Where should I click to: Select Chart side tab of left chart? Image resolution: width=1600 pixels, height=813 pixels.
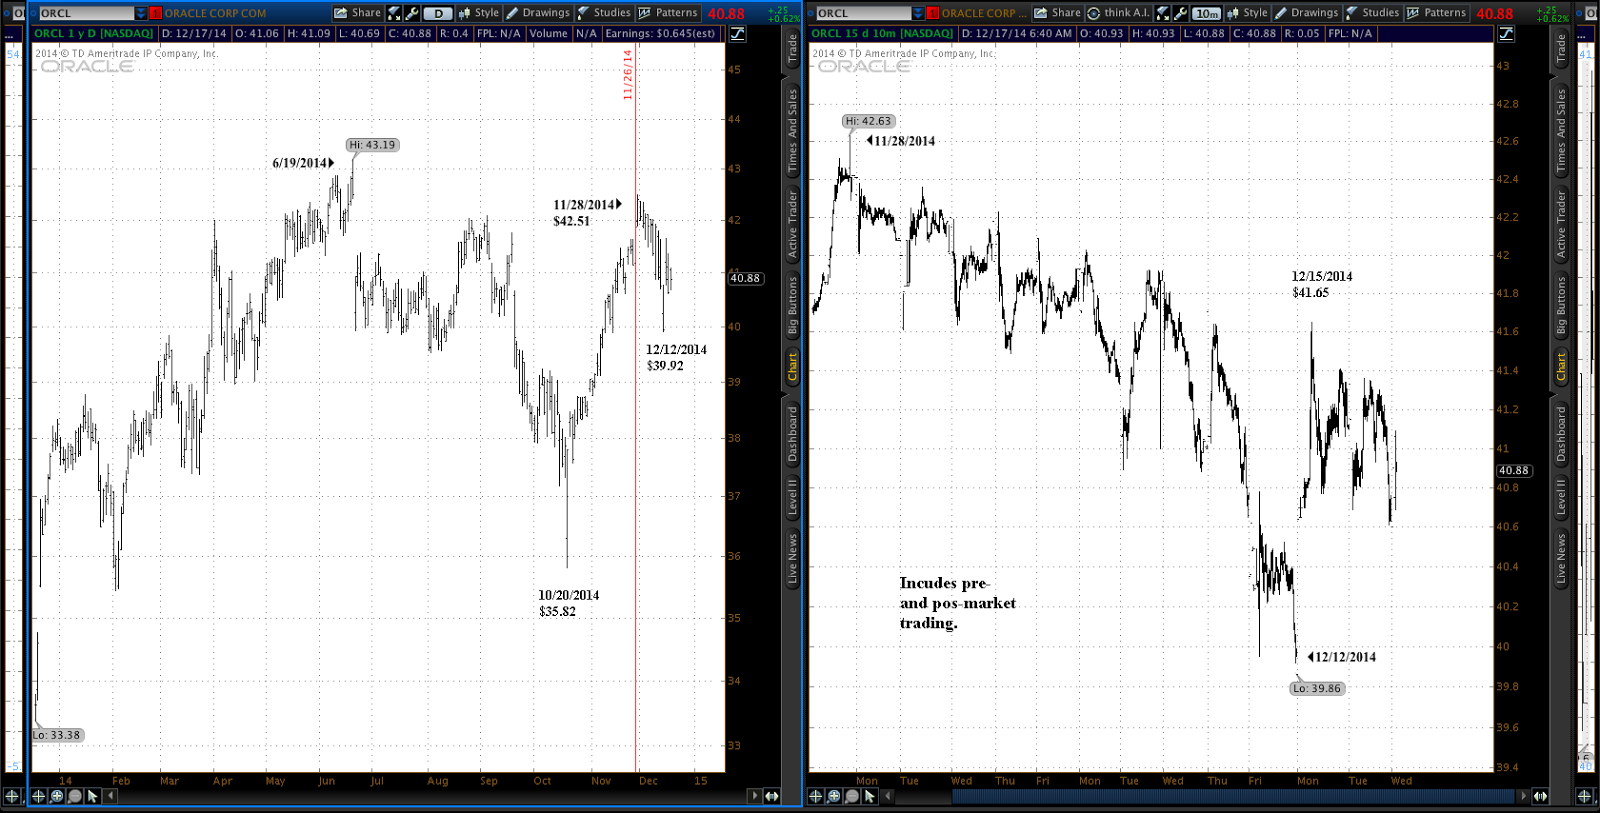[x=792, y=367]
